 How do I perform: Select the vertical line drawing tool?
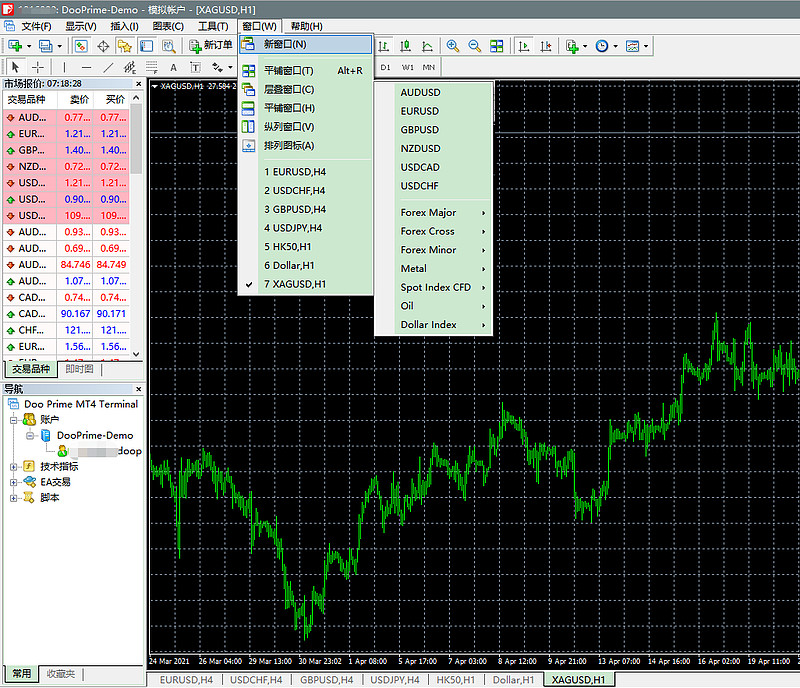(64, 67)
